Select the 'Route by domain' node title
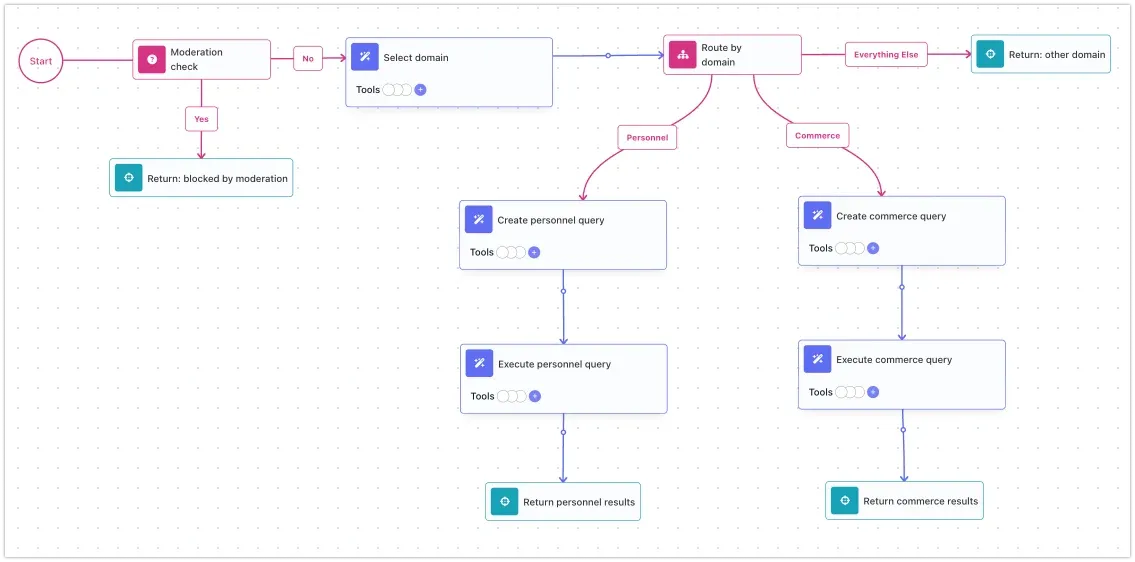Viewport: 1135px width, 562px height. [722, 55]
